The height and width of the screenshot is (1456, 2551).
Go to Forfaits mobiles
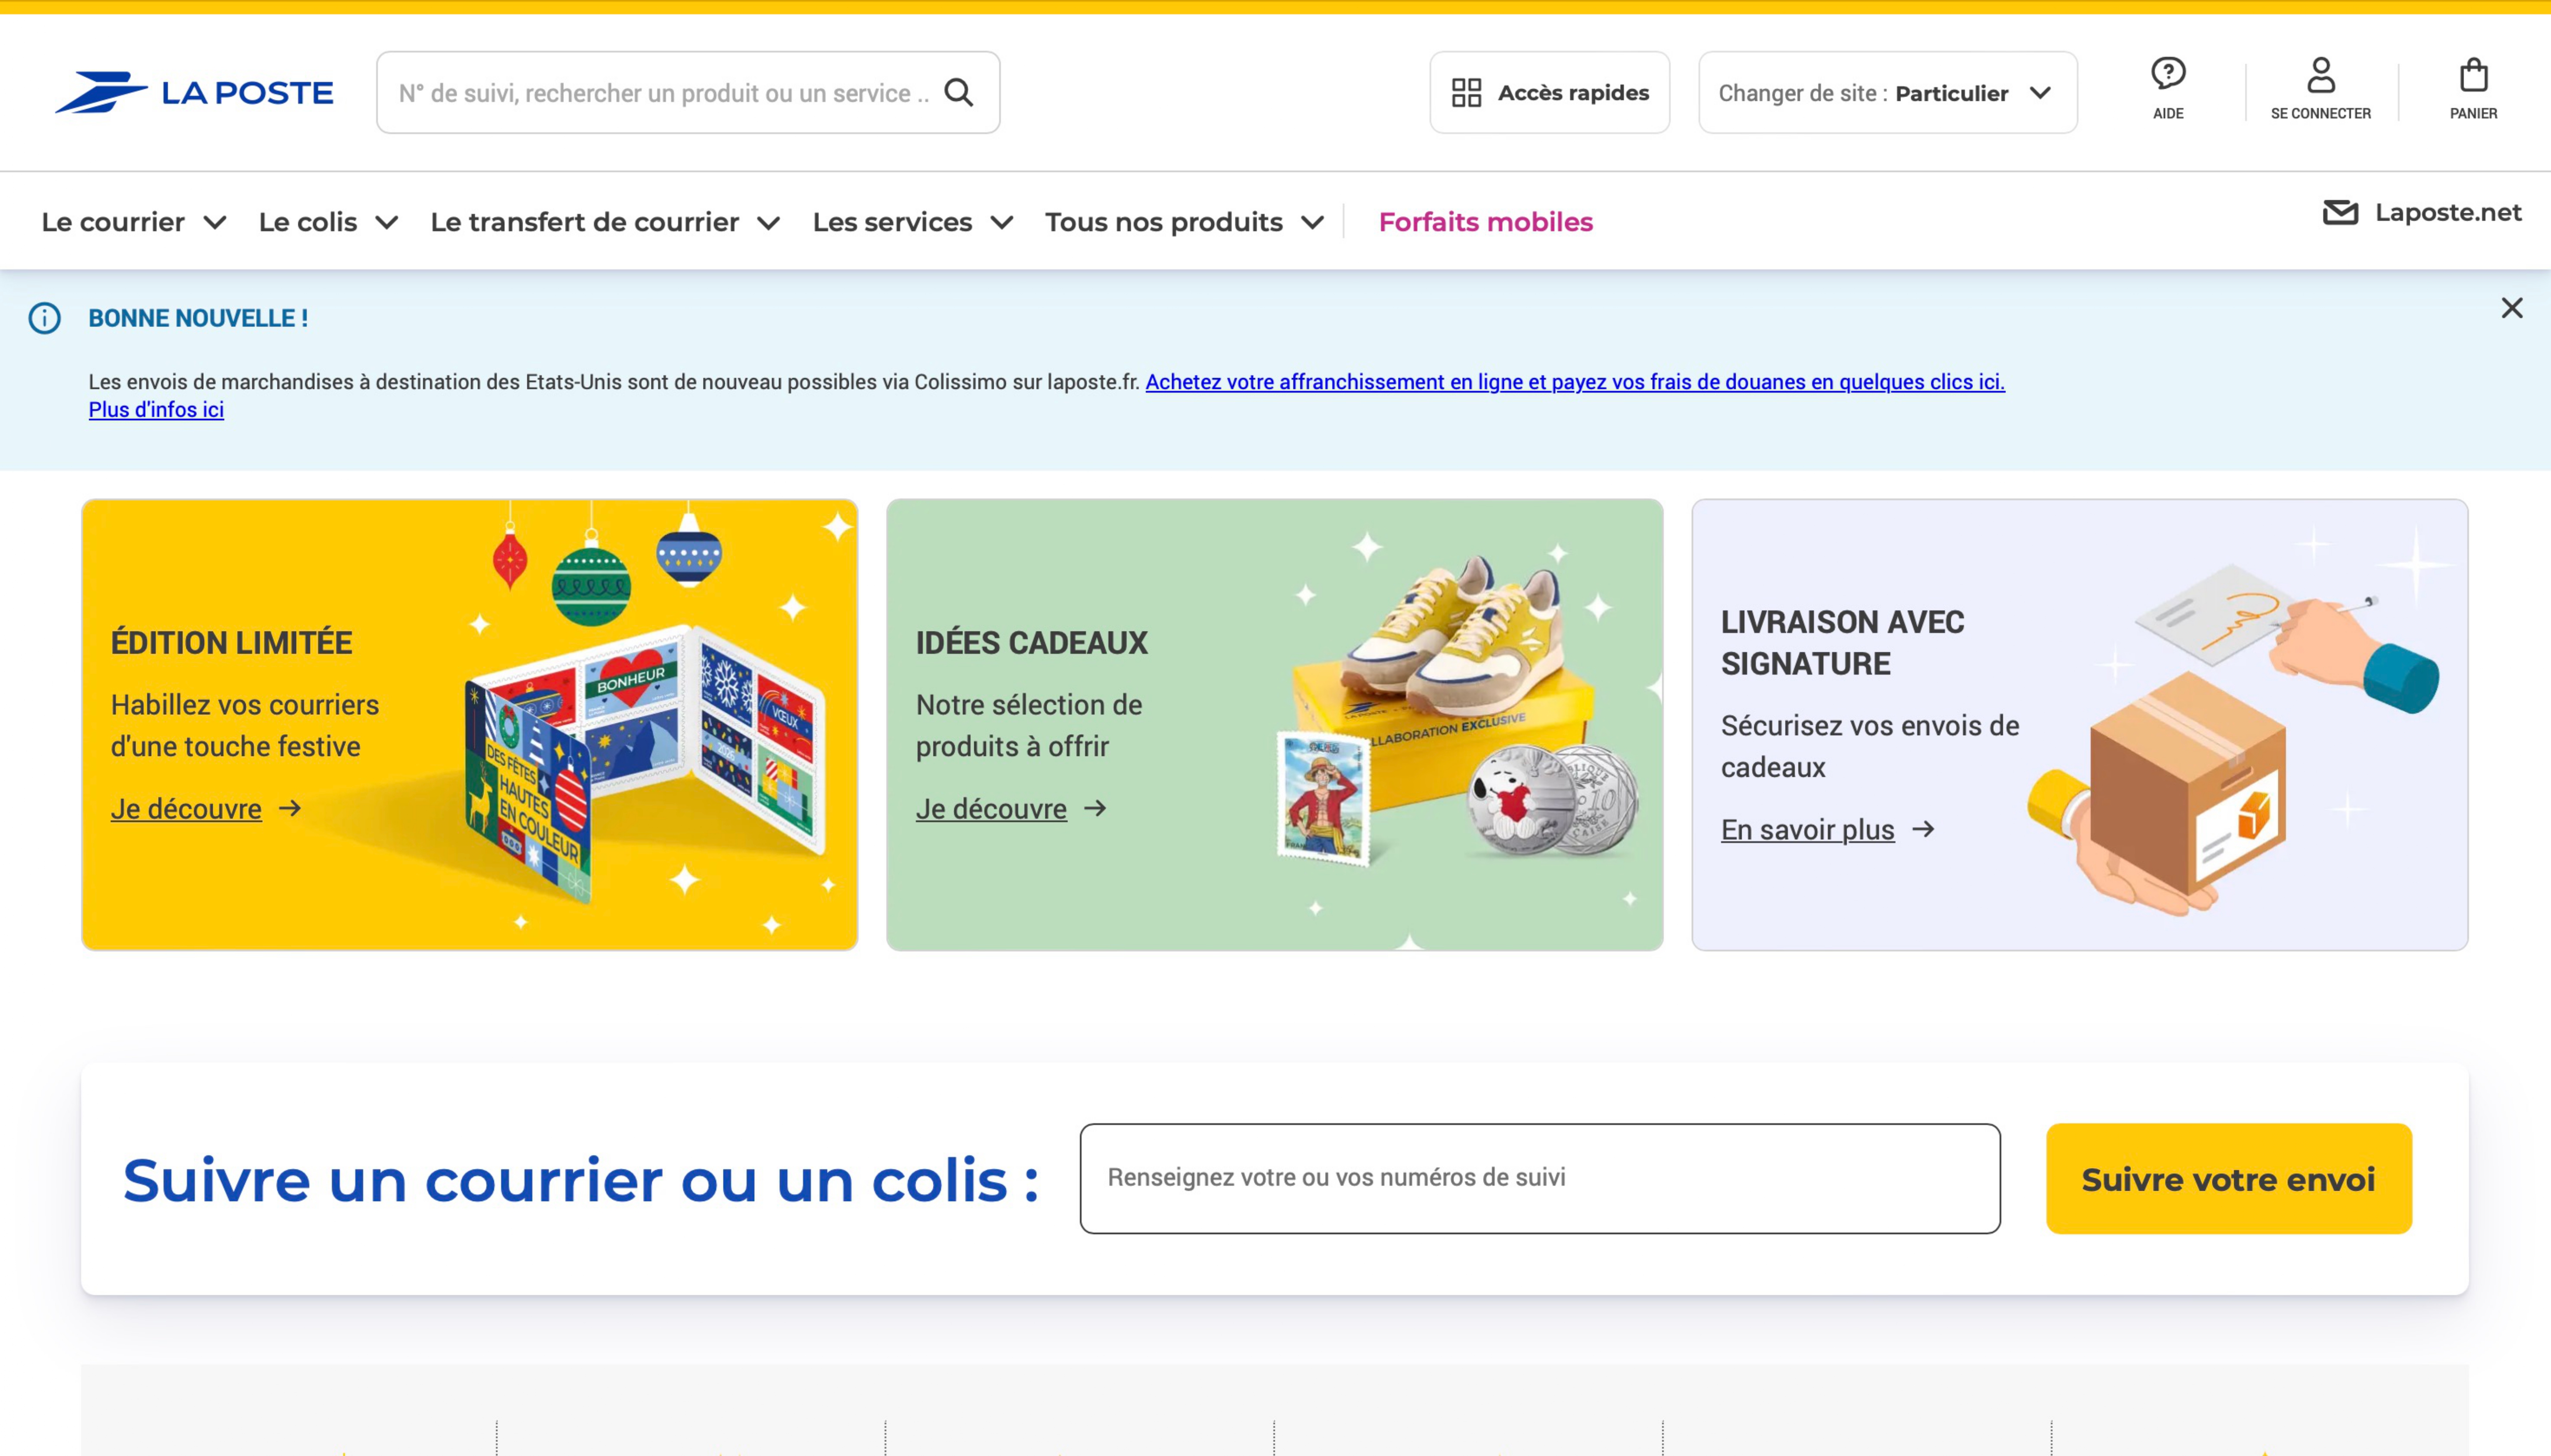[1485, 222]
